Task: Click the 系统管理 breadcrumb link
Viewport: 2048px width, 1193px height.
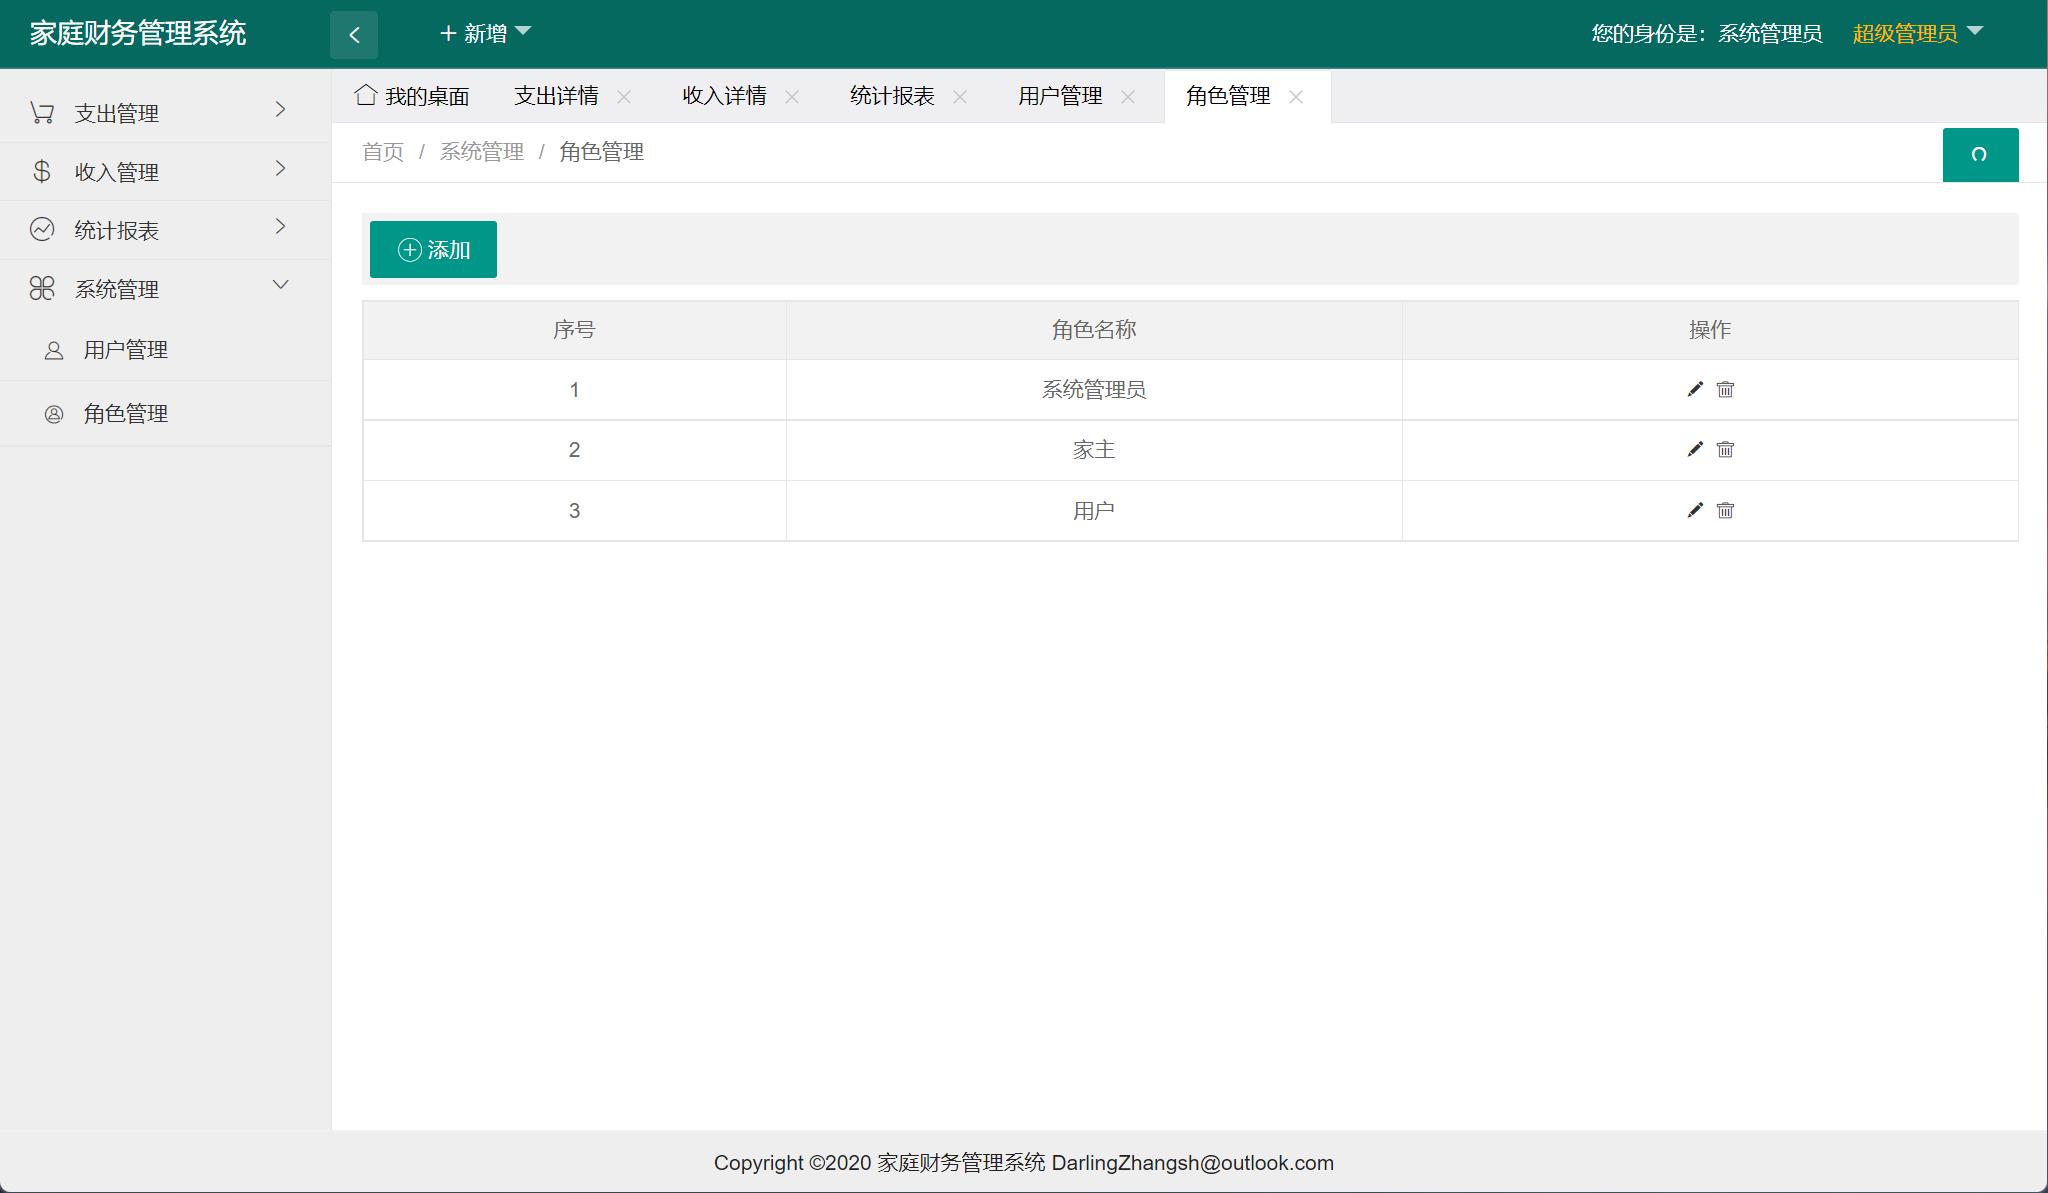Action: click(x=481, y=152)
